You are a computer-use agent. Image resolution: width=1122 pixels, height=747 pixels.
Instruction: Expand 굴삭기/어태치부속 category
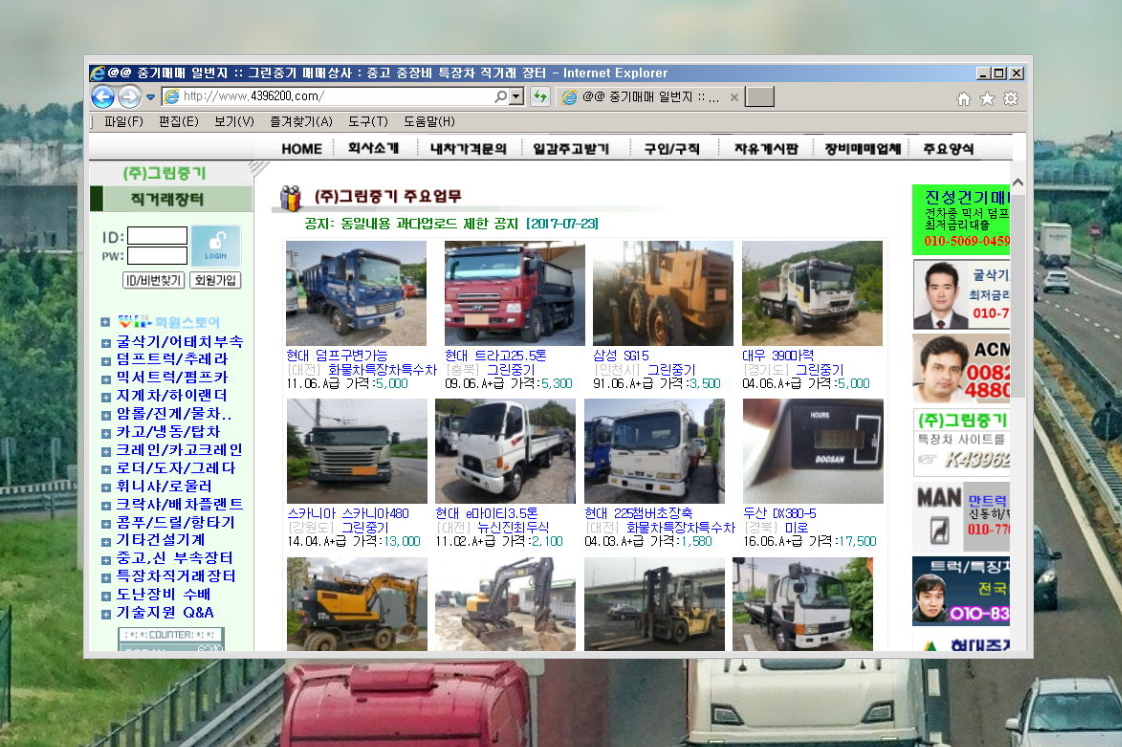point(105,343)
